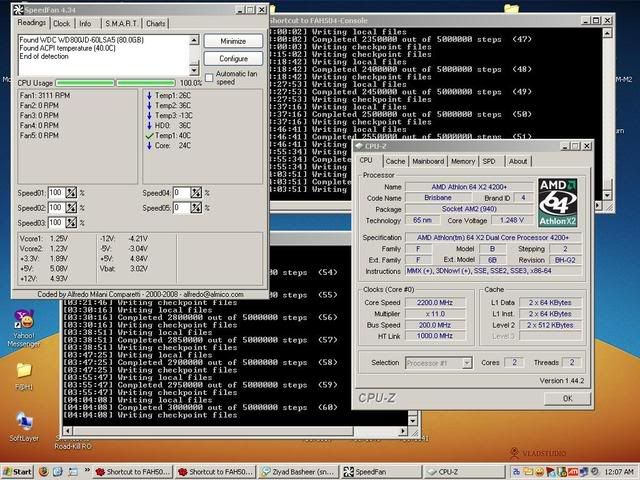Click the taskbar clock showing 12:07 AM
The height and width of the screenshot is (480, 640).
(619, 472)
